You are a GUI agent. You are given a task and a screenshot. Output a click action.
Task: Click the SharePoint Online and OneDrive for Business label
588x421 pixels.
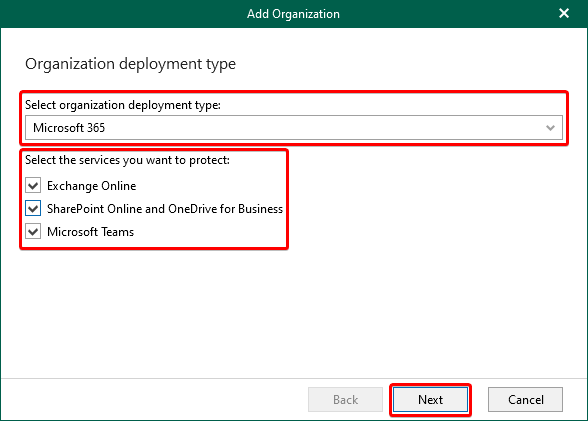165,209
